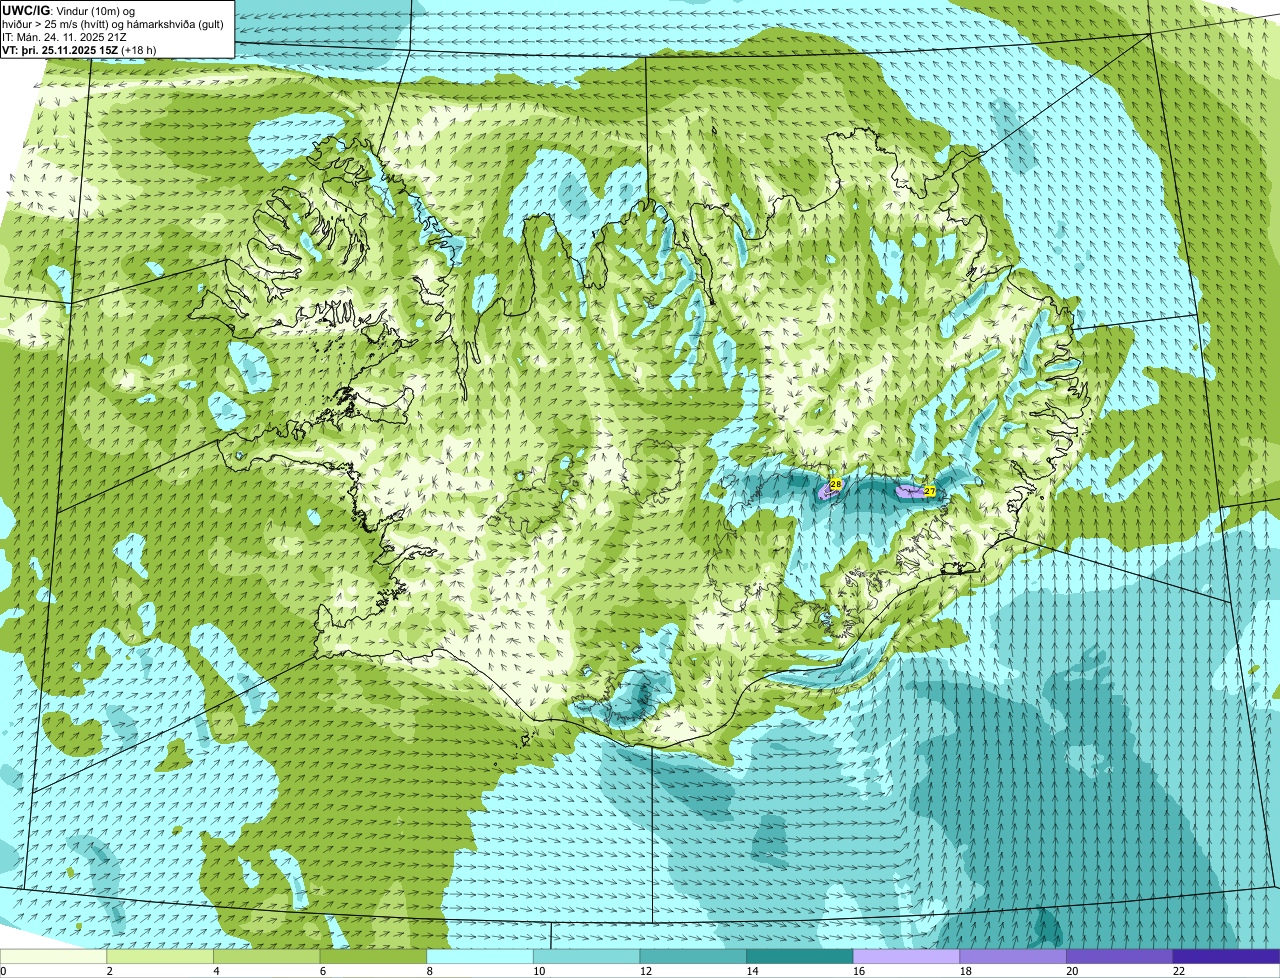
Task: Select the 12–14 m/s teal legend swatch
Action: tap(693, 956)
